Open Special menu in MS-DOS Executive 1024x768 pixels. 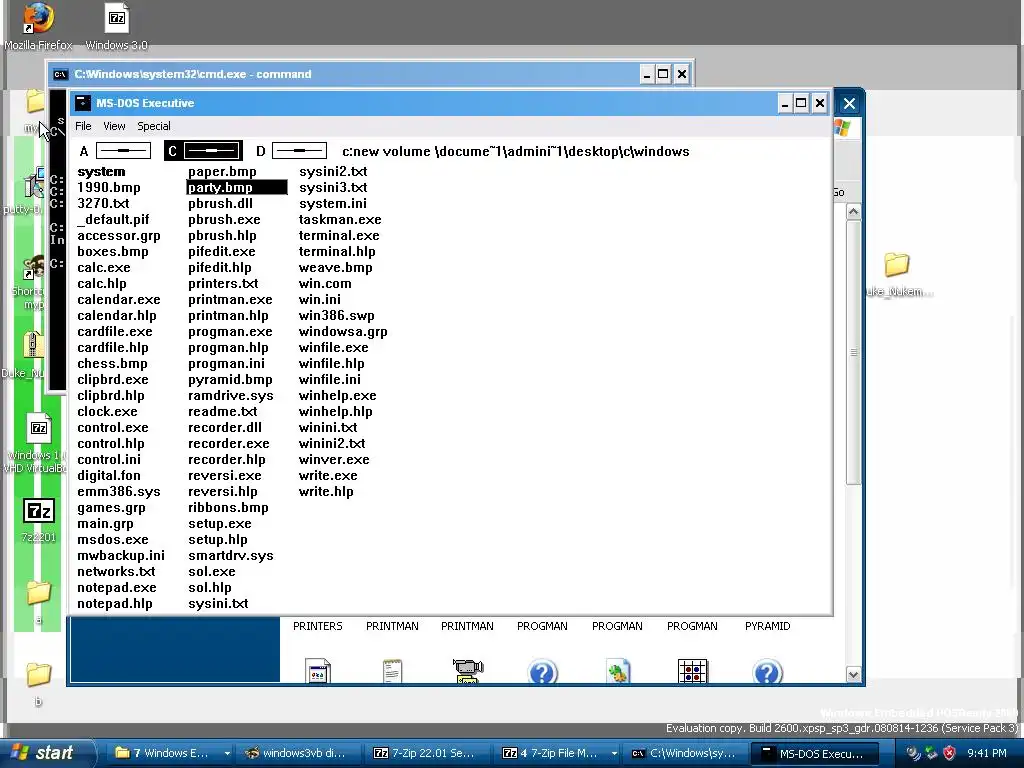coord(153,126)
